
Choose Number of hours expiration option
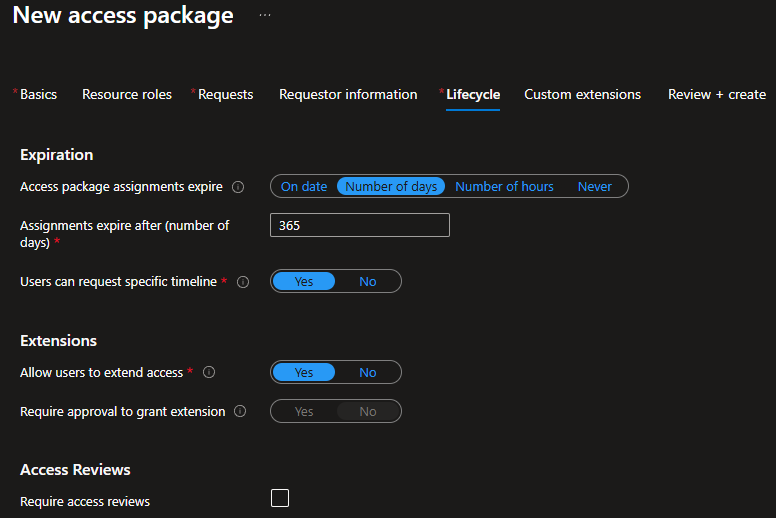[x=504, y=187]
